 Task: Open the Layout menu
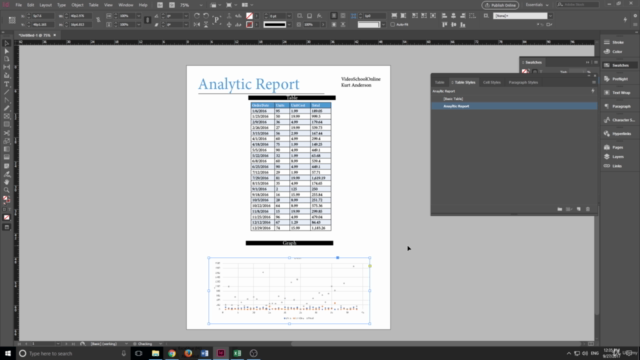pyautogui.click(x=45, y=5)
